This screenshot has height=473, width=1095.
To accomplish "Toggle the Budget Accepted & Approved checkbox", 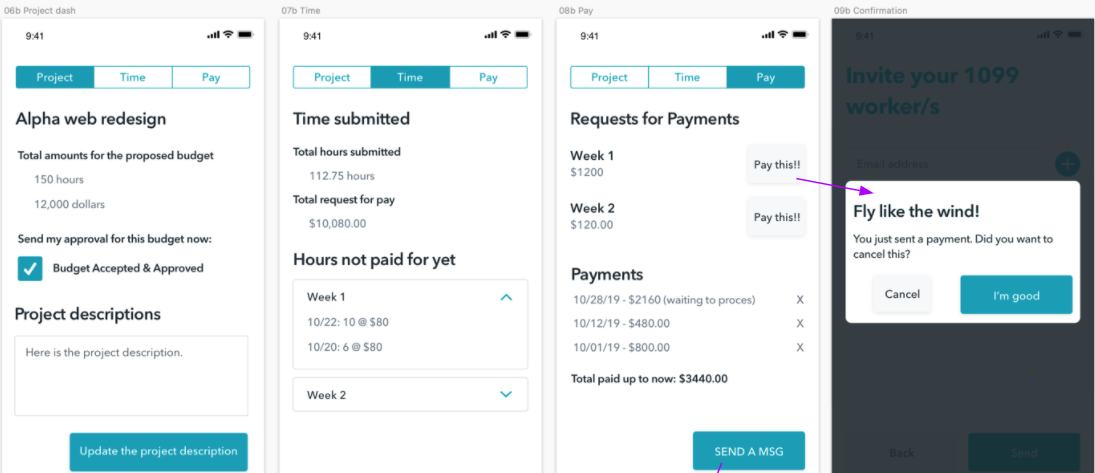I will pos(31,268).
